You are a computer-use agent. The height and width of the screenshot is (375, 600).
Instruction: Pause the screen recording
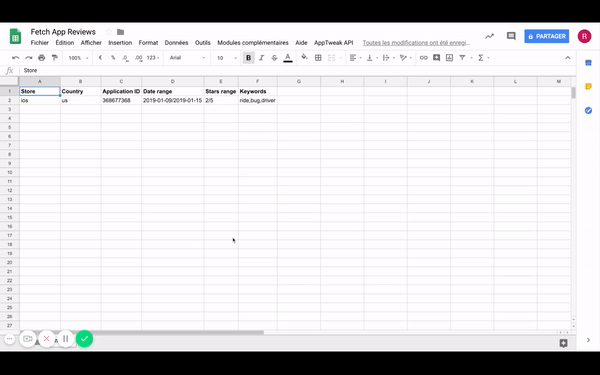click(x=65, y=339)
